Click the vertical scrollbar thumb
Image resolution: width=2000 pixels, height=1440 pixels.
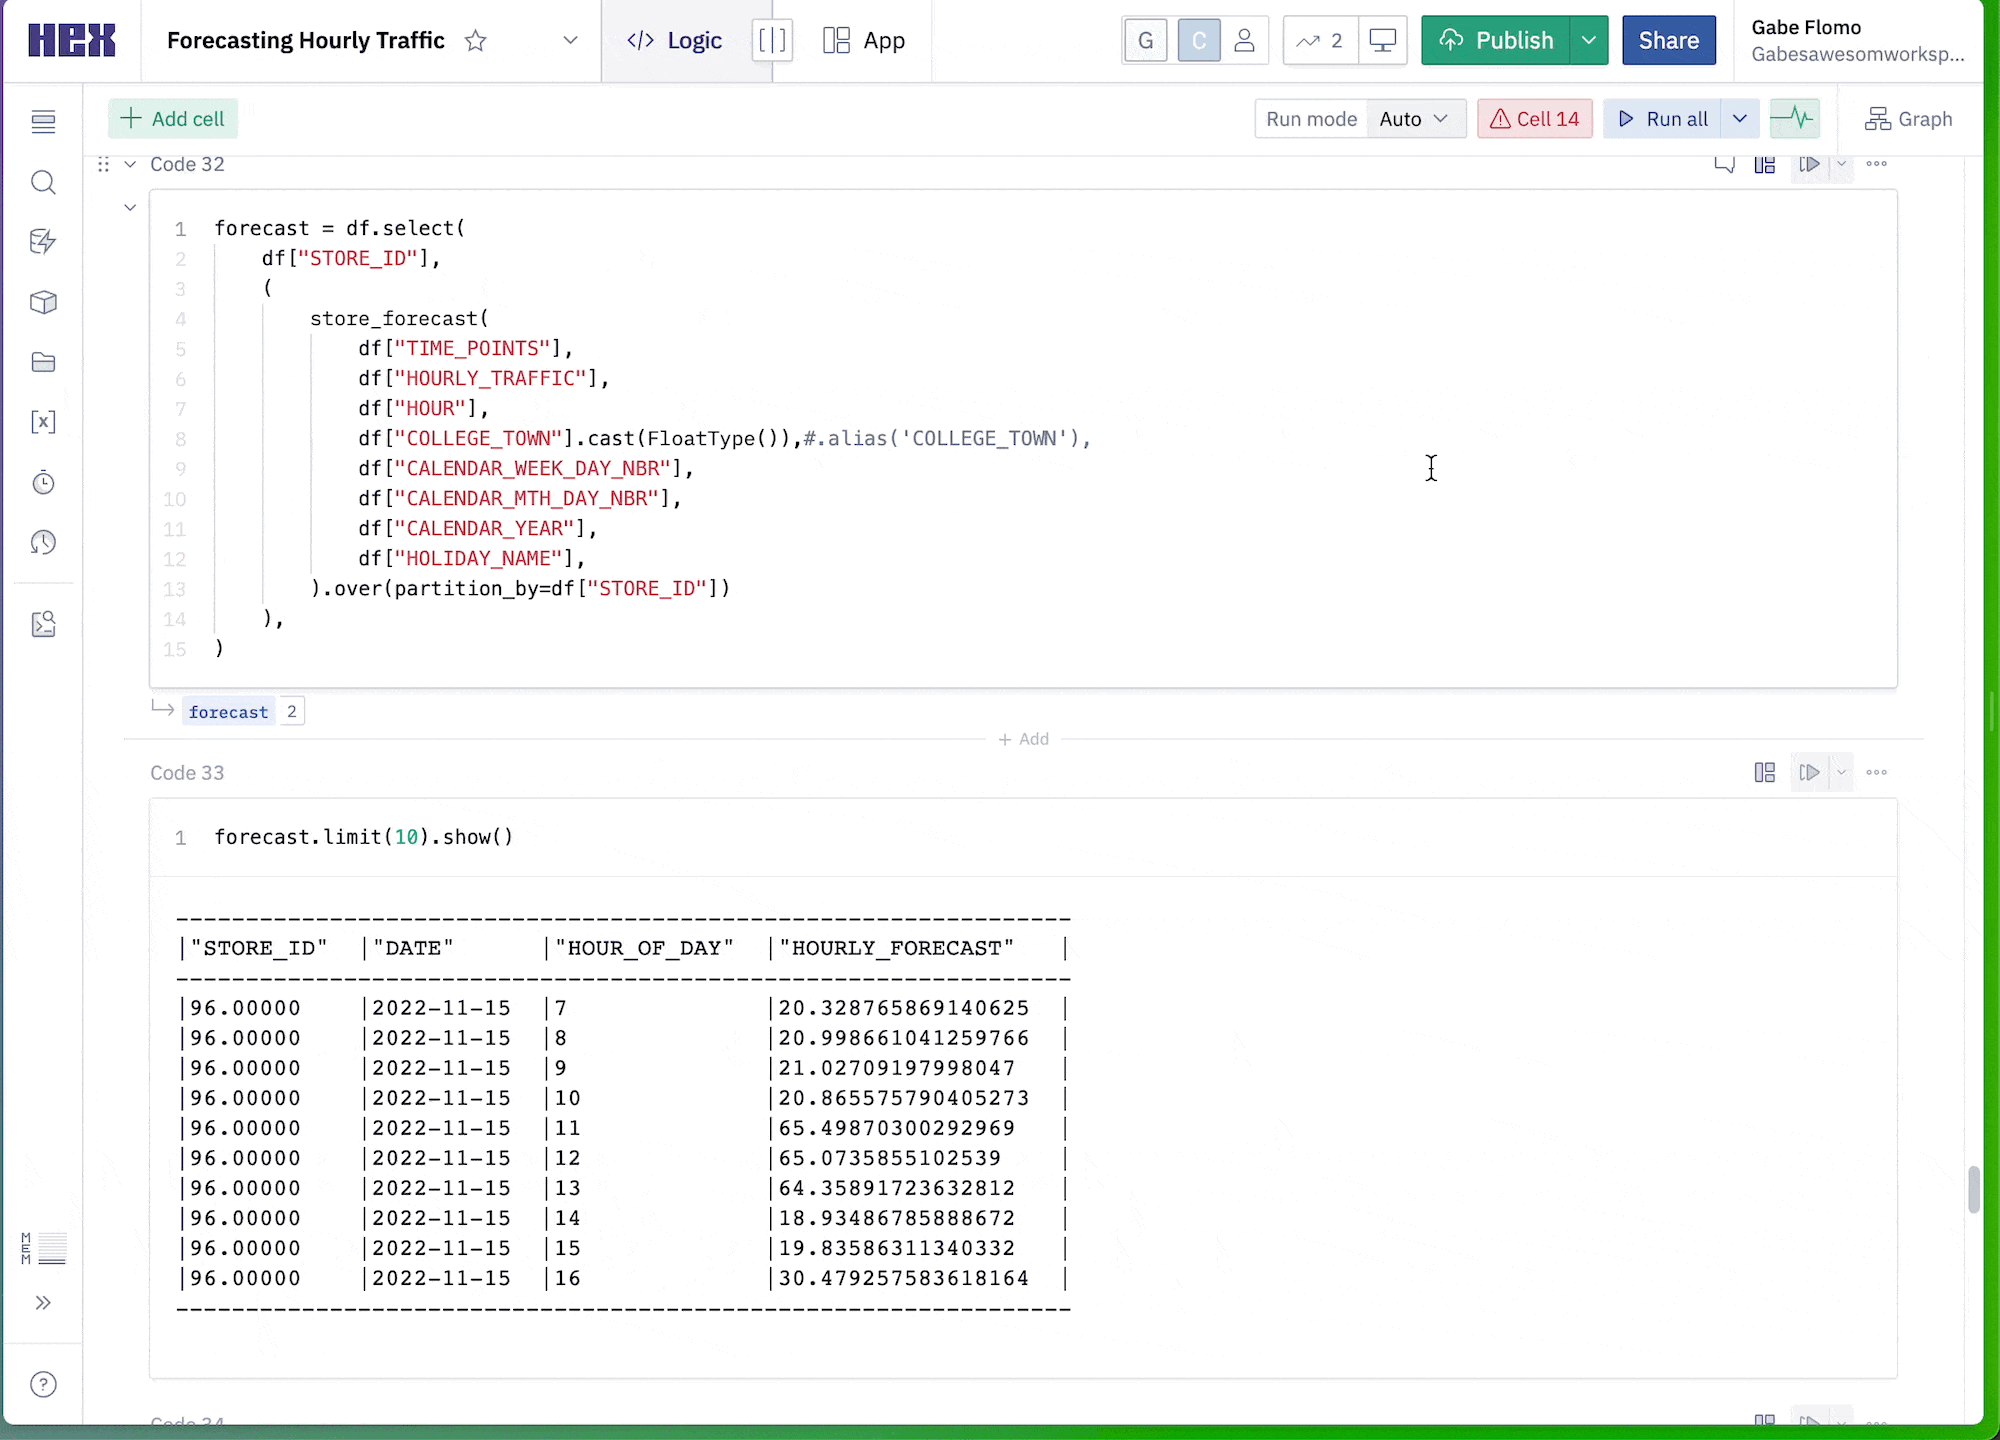tap(1973, 1188)
